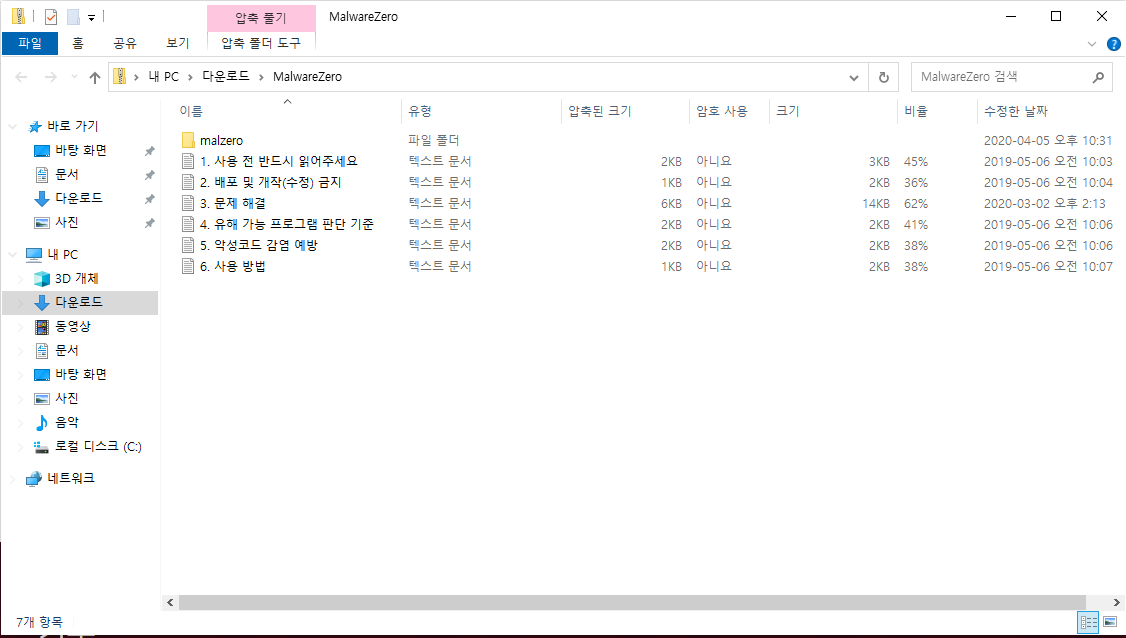Viewport: 1126px width, 638px height.
Task: Select file icon of '4. 유해 가능 프로그램 판단 기준'
Action: click(188, 224)
